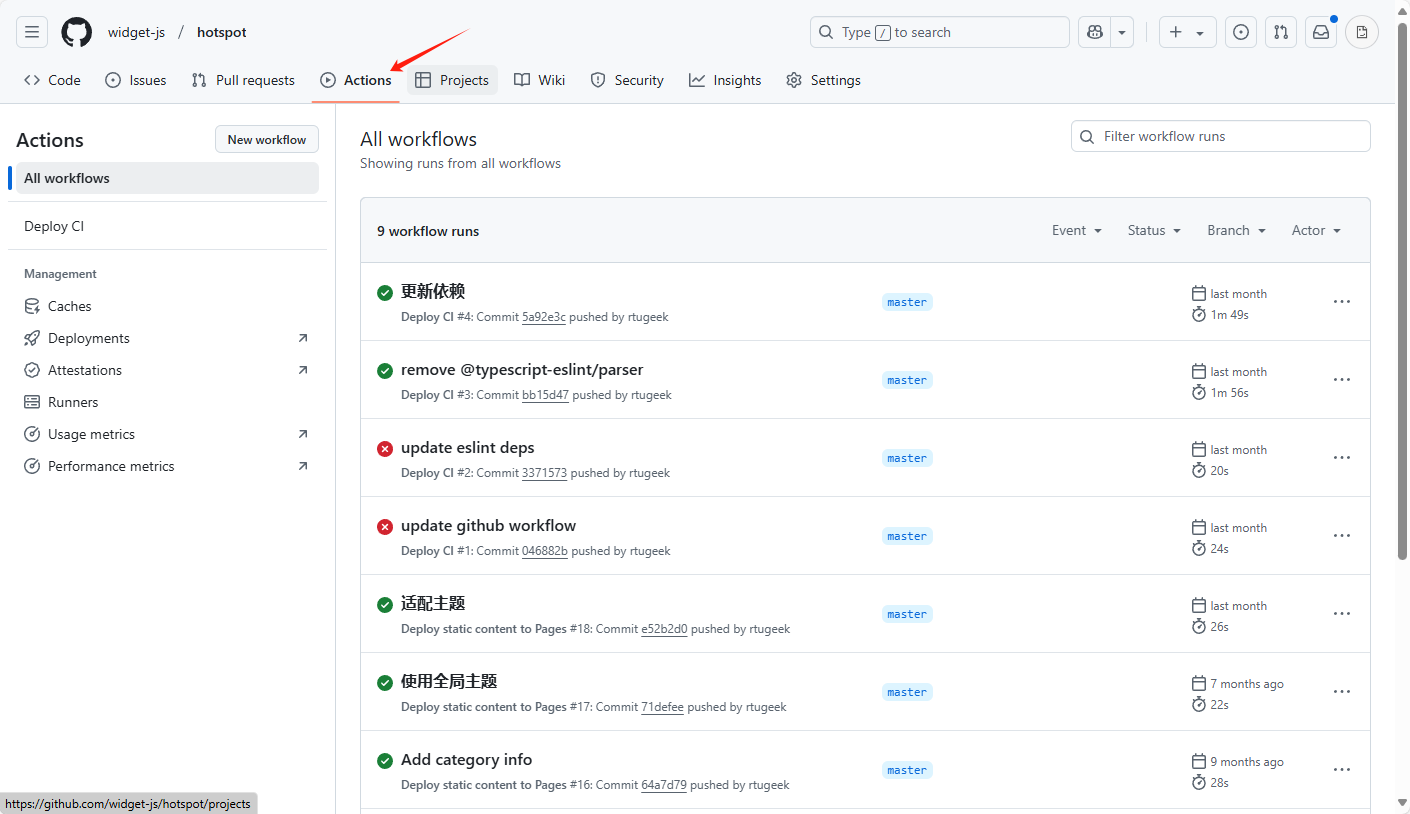Open the Pull requests tab
Viewport: 1410px width, 814px height.
point(243,80)
